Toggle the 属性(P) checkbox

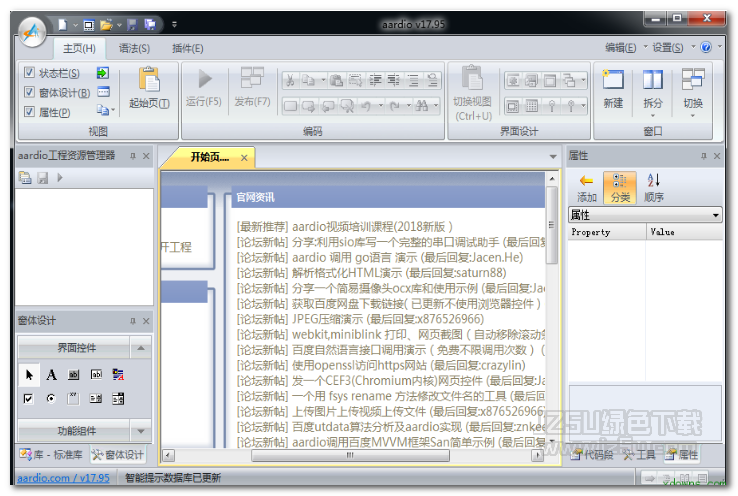coord(29,112)
